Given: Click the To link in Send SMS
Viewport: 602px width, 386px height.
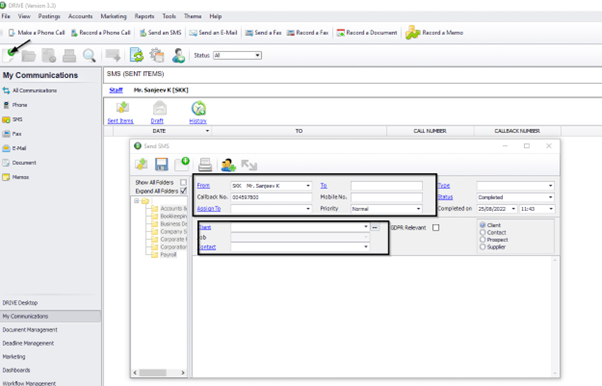Looking at the screenshot, I should pyautogui.click(x=324, y=186).
